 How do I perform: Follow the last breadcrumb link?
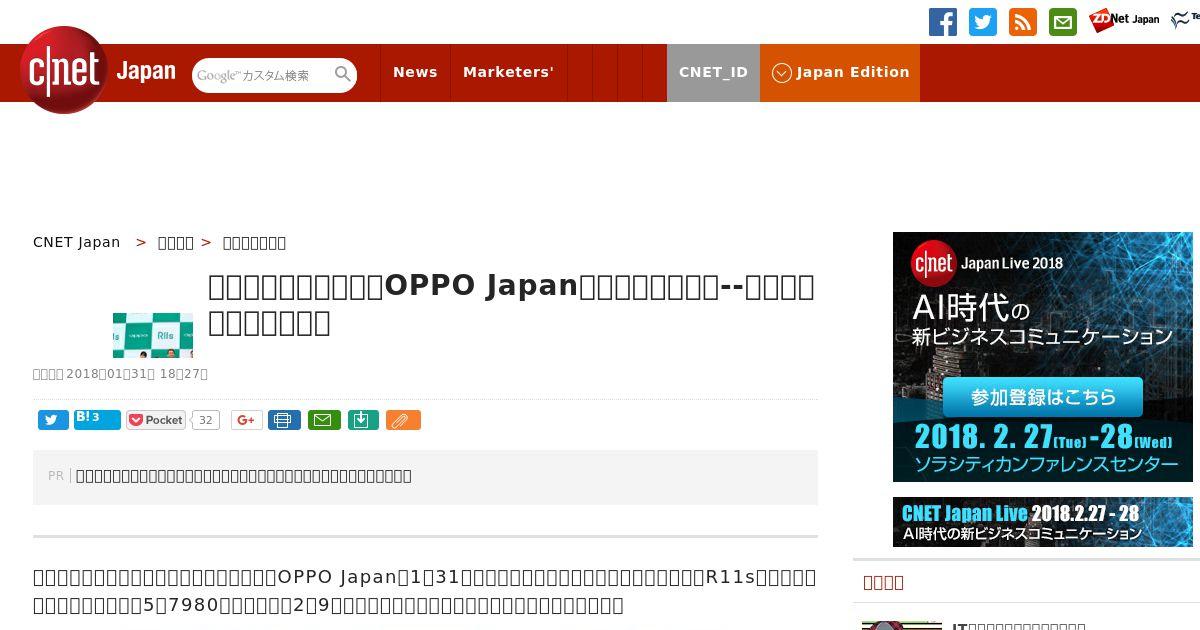[x=254, y=242]
